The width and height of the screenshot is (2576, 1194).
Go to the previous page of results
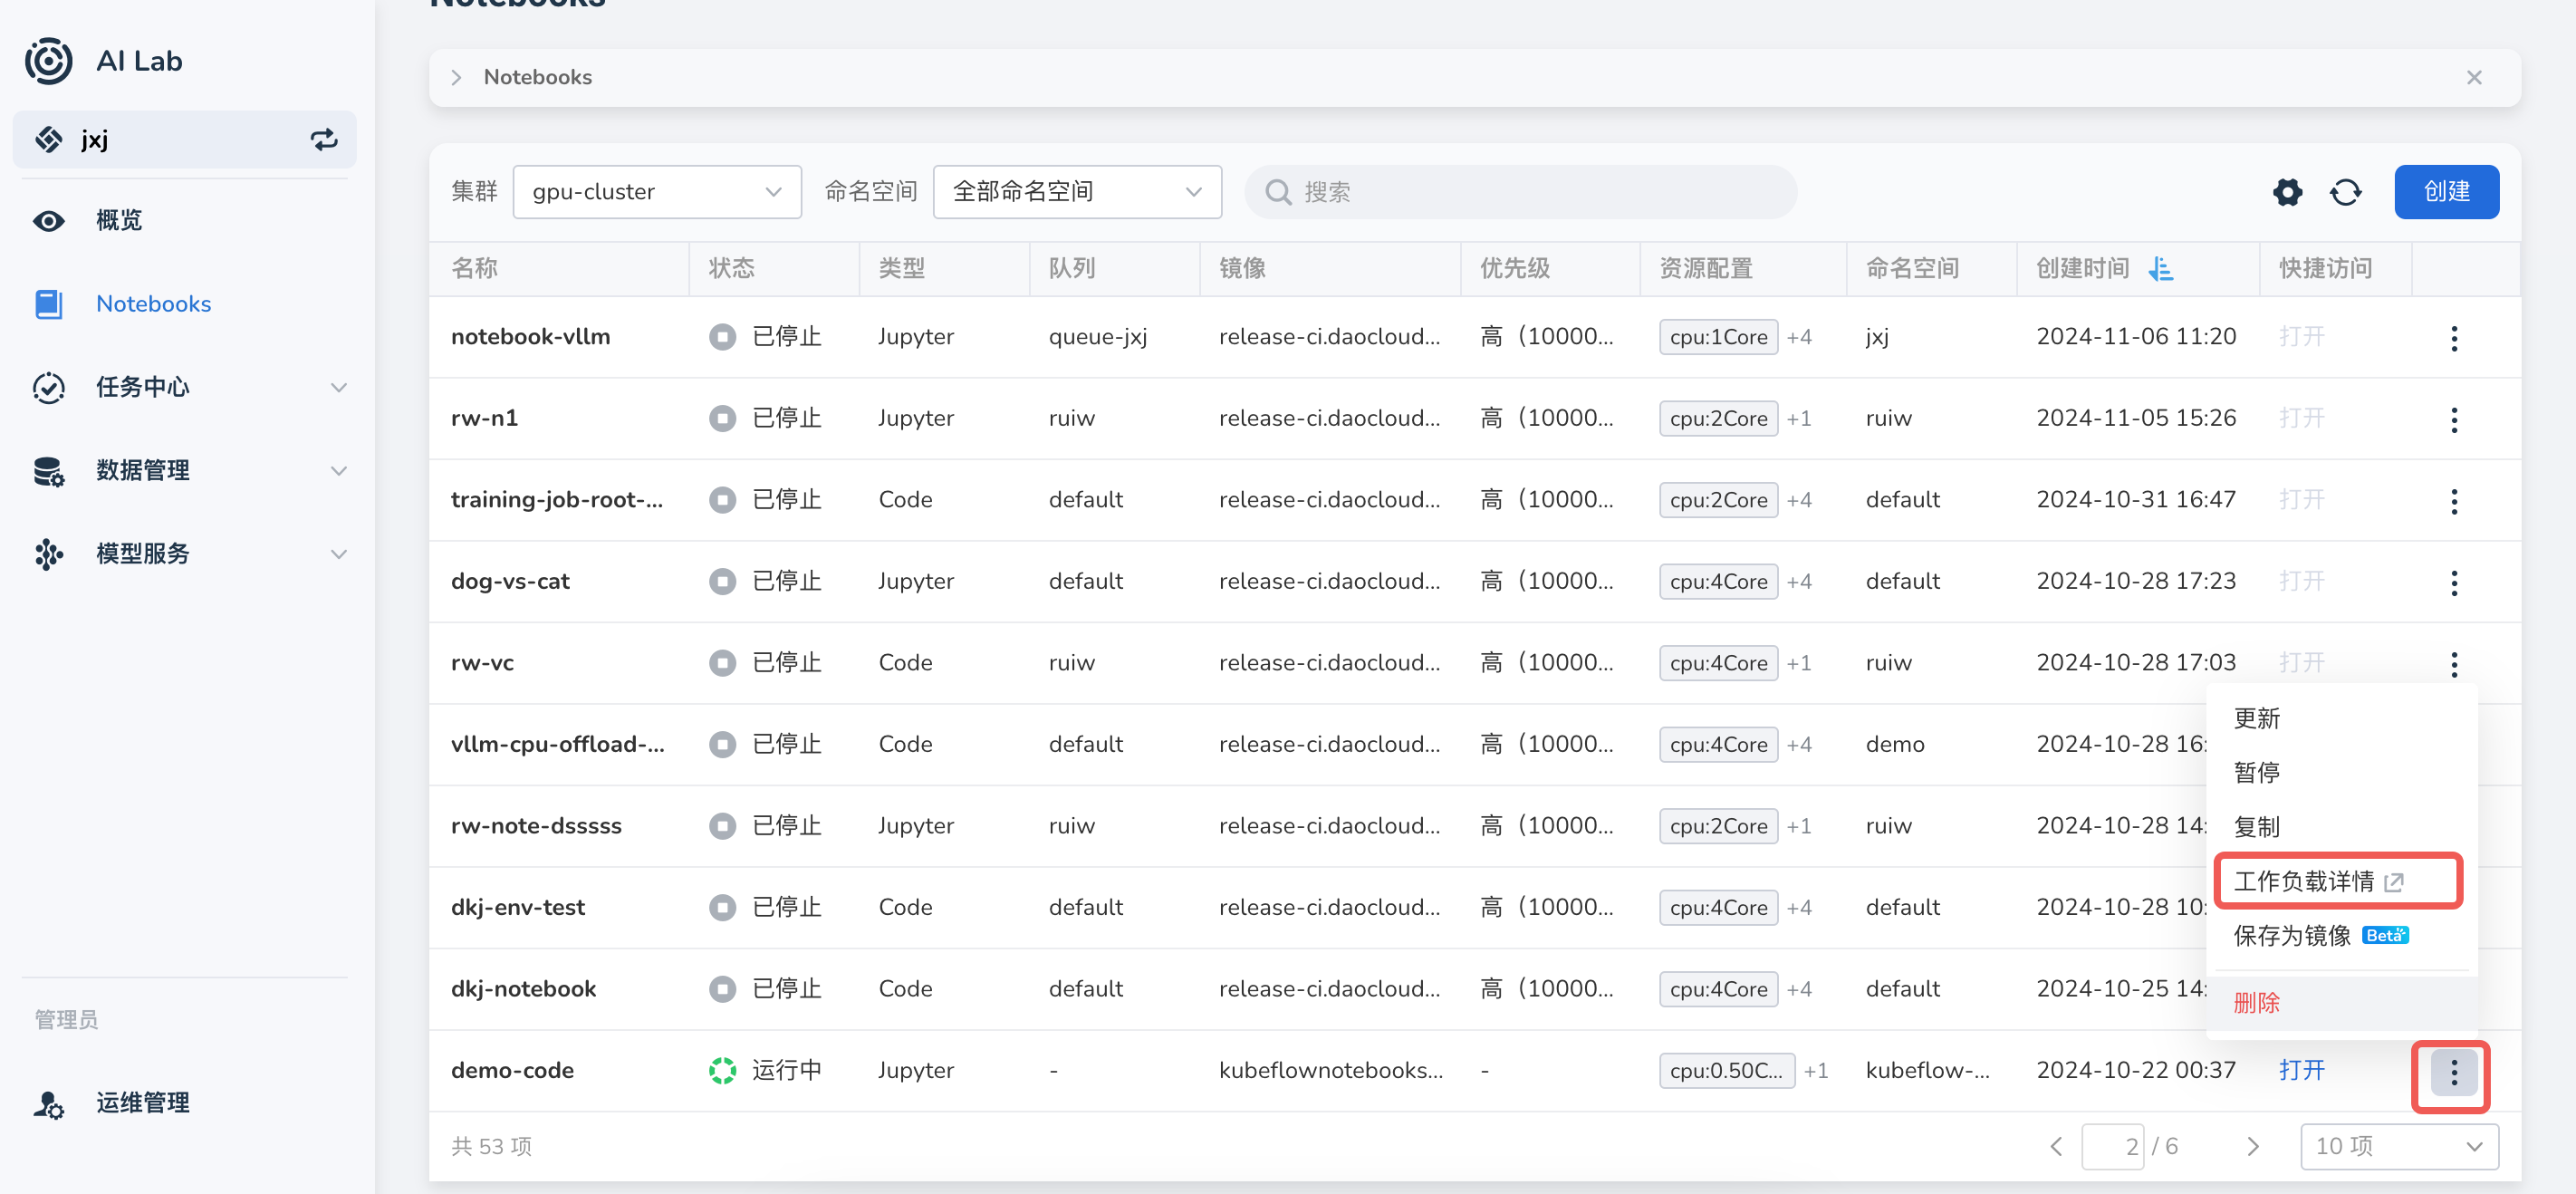(2056, 1147)
